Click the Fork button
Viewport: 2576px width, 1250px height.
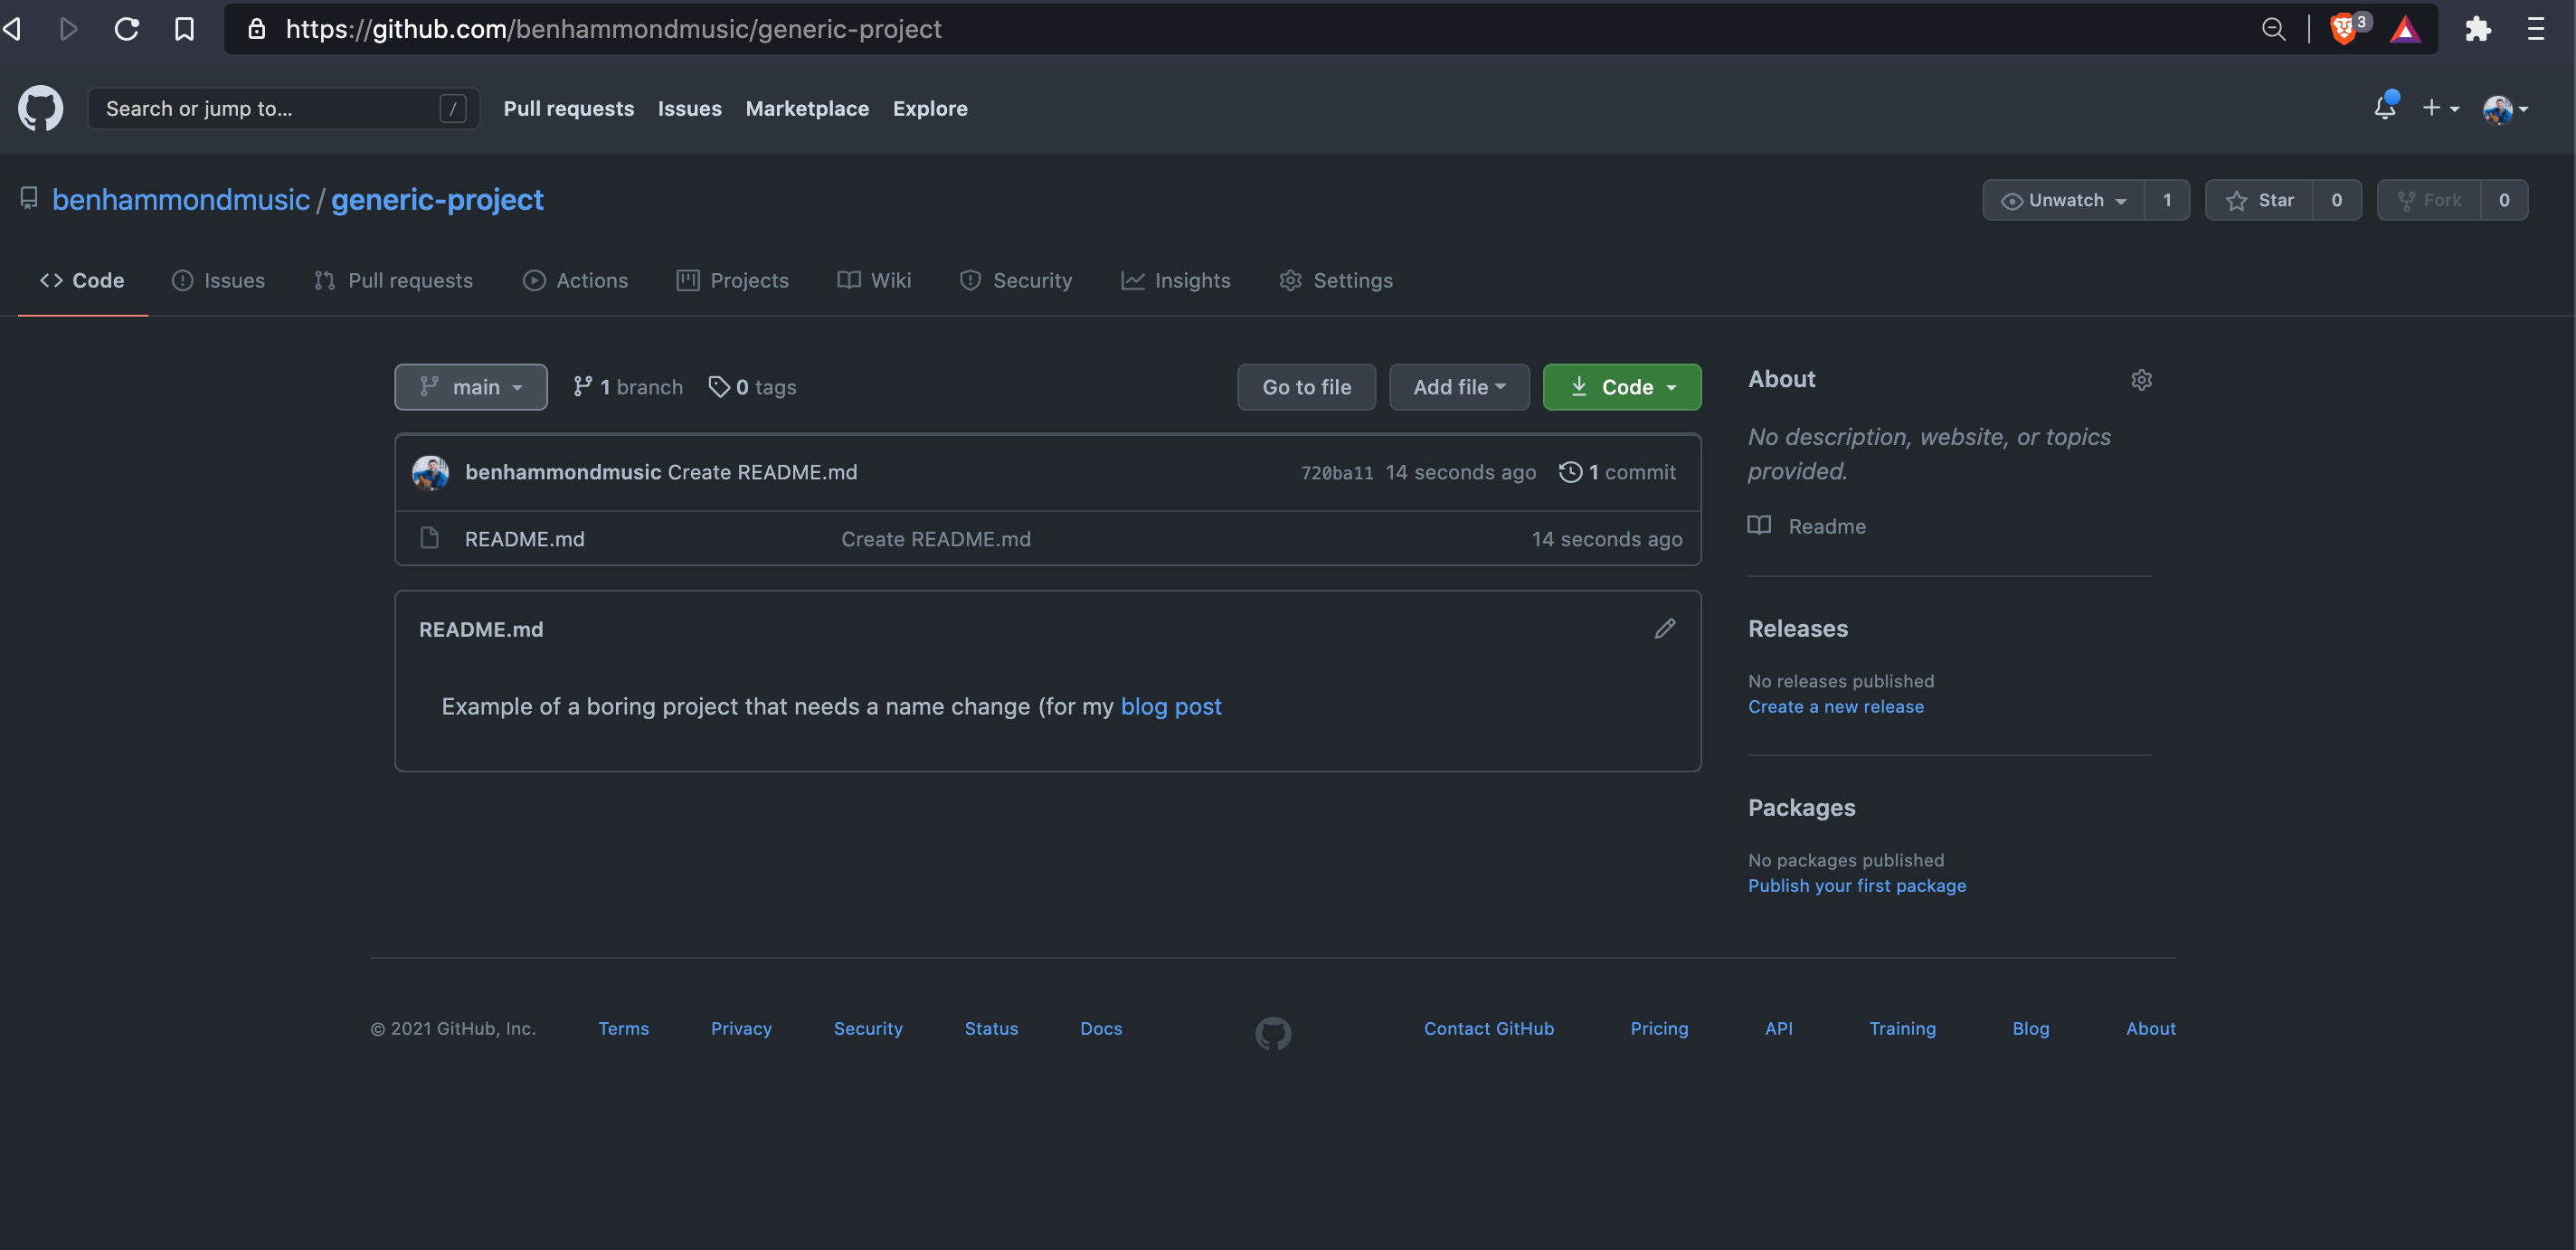[2429, 200]
